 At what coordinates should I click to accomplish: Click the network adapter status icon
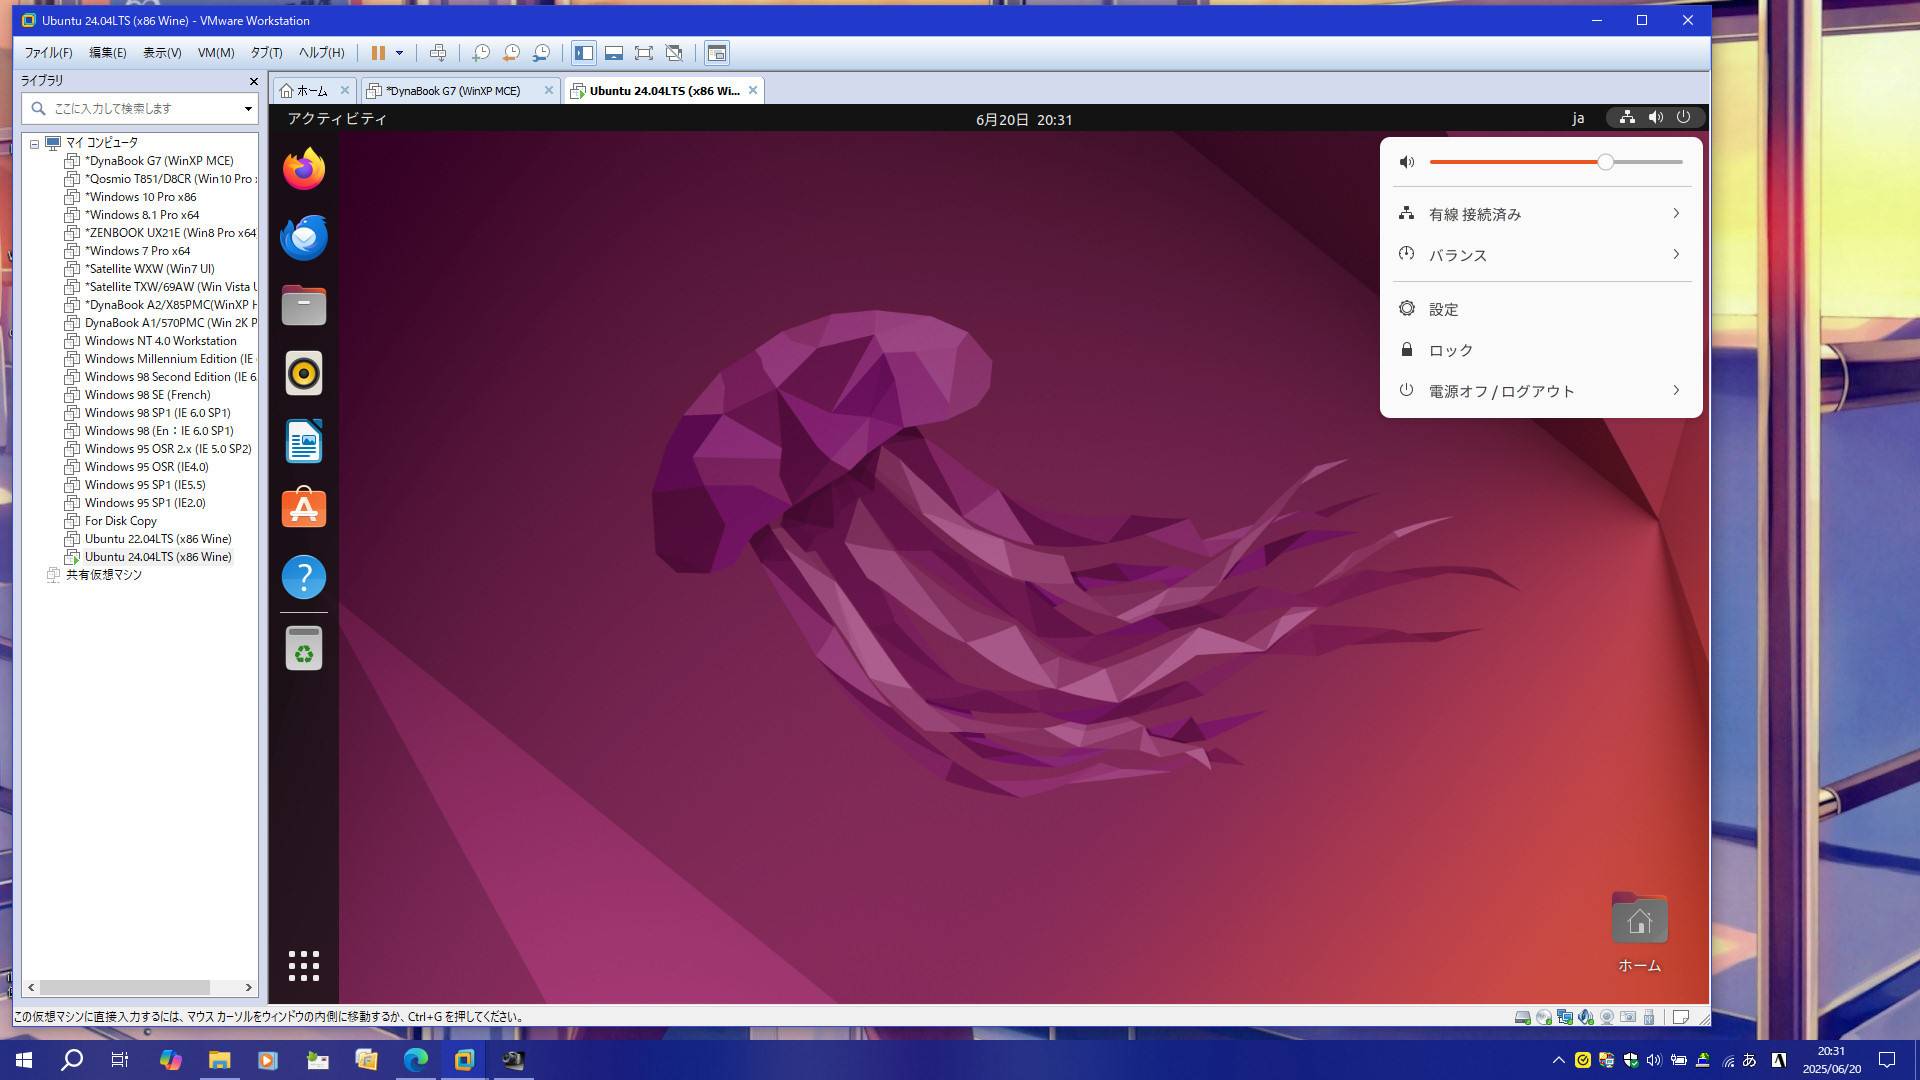click(1565, 1017)
